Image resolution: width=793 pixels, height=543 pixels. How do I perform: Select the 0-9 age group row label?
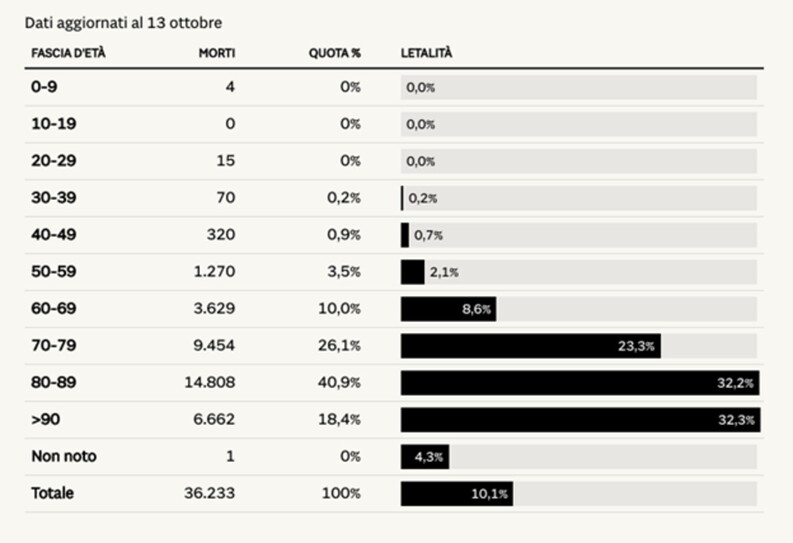pos(46,87)
